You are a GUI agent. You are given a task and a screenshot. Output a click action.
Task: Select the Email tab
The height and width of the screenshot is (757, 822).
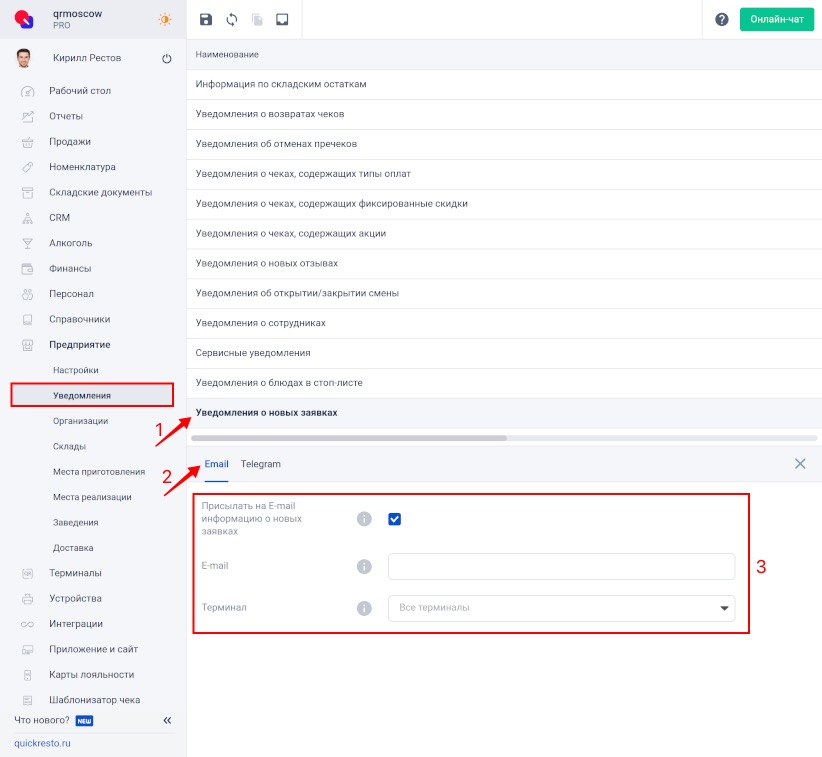tap(217, 464)
